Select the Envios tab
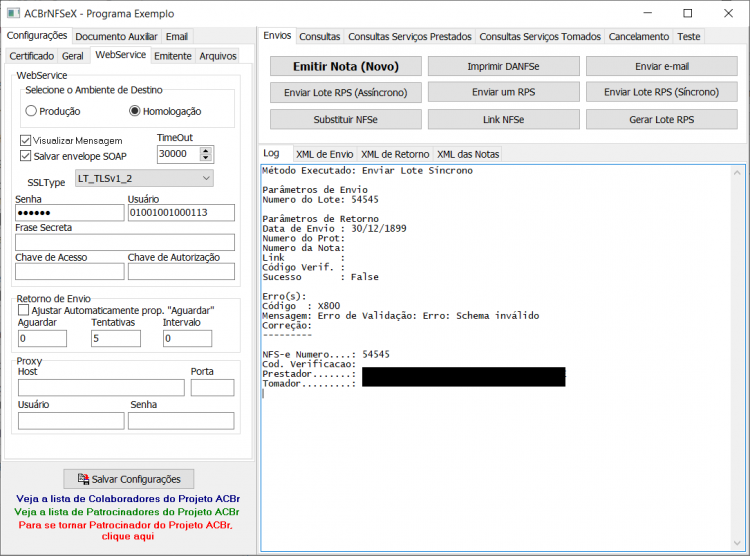Image resolution: width=750 pixels, height=556 pixels. pos(277,36)
